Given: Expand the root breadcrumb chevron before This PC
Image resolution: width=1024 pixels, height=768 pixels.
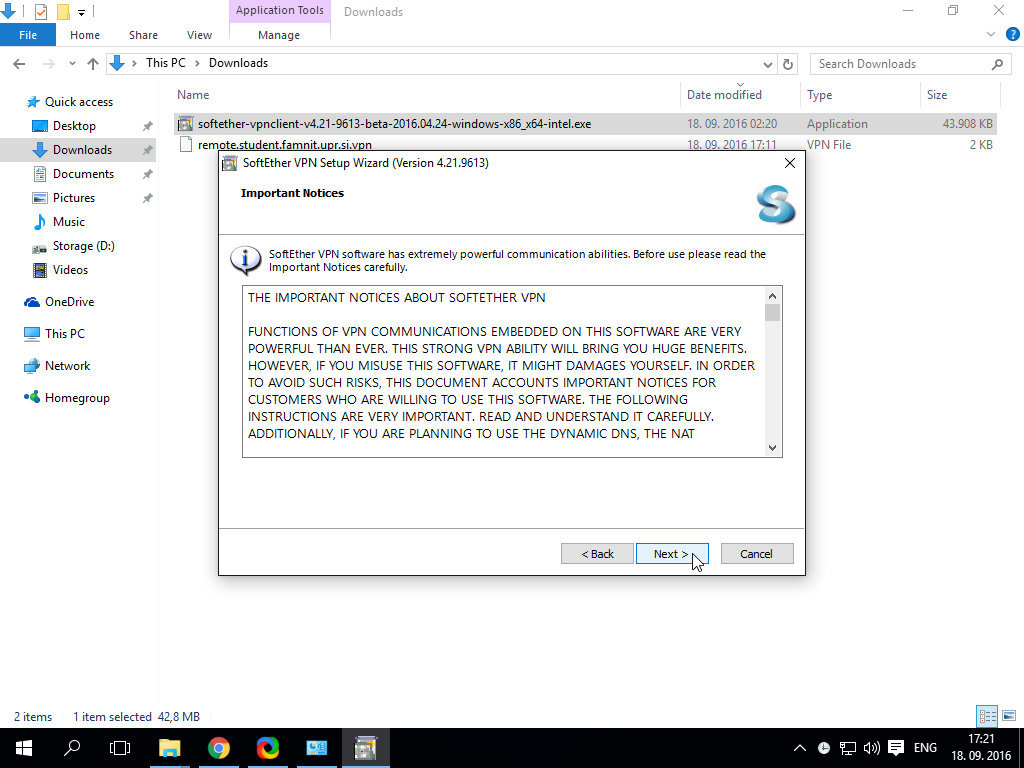Looking at the screenshot, I should (134, 63).
